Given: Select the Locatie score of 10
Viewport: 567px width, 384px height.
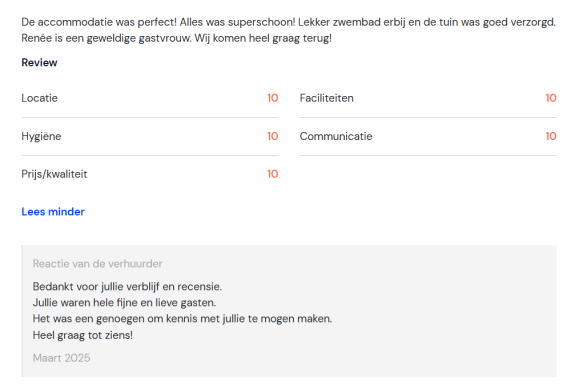Looking at the screenshot, I should pos(273,98).
